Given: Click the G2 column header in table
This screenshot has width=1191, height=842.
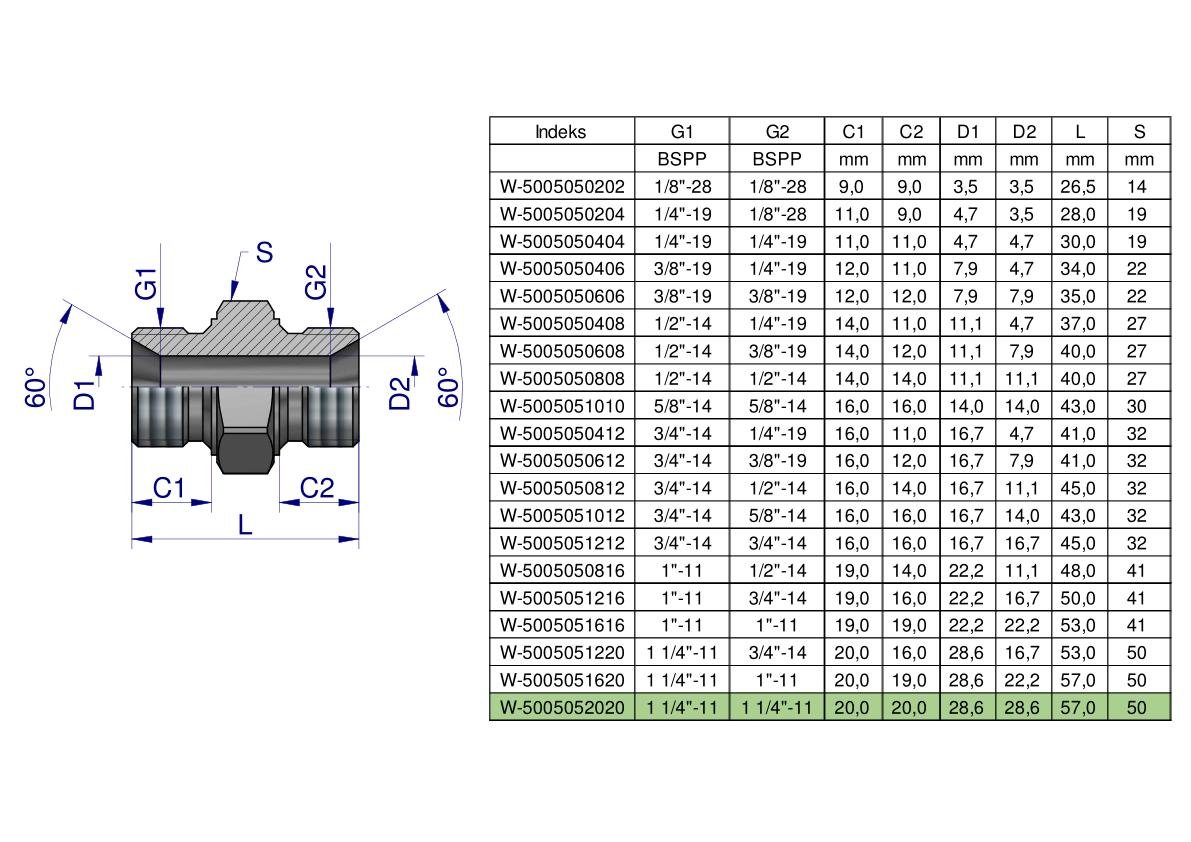Looking at the screenshot, I should tap(777, 132).
